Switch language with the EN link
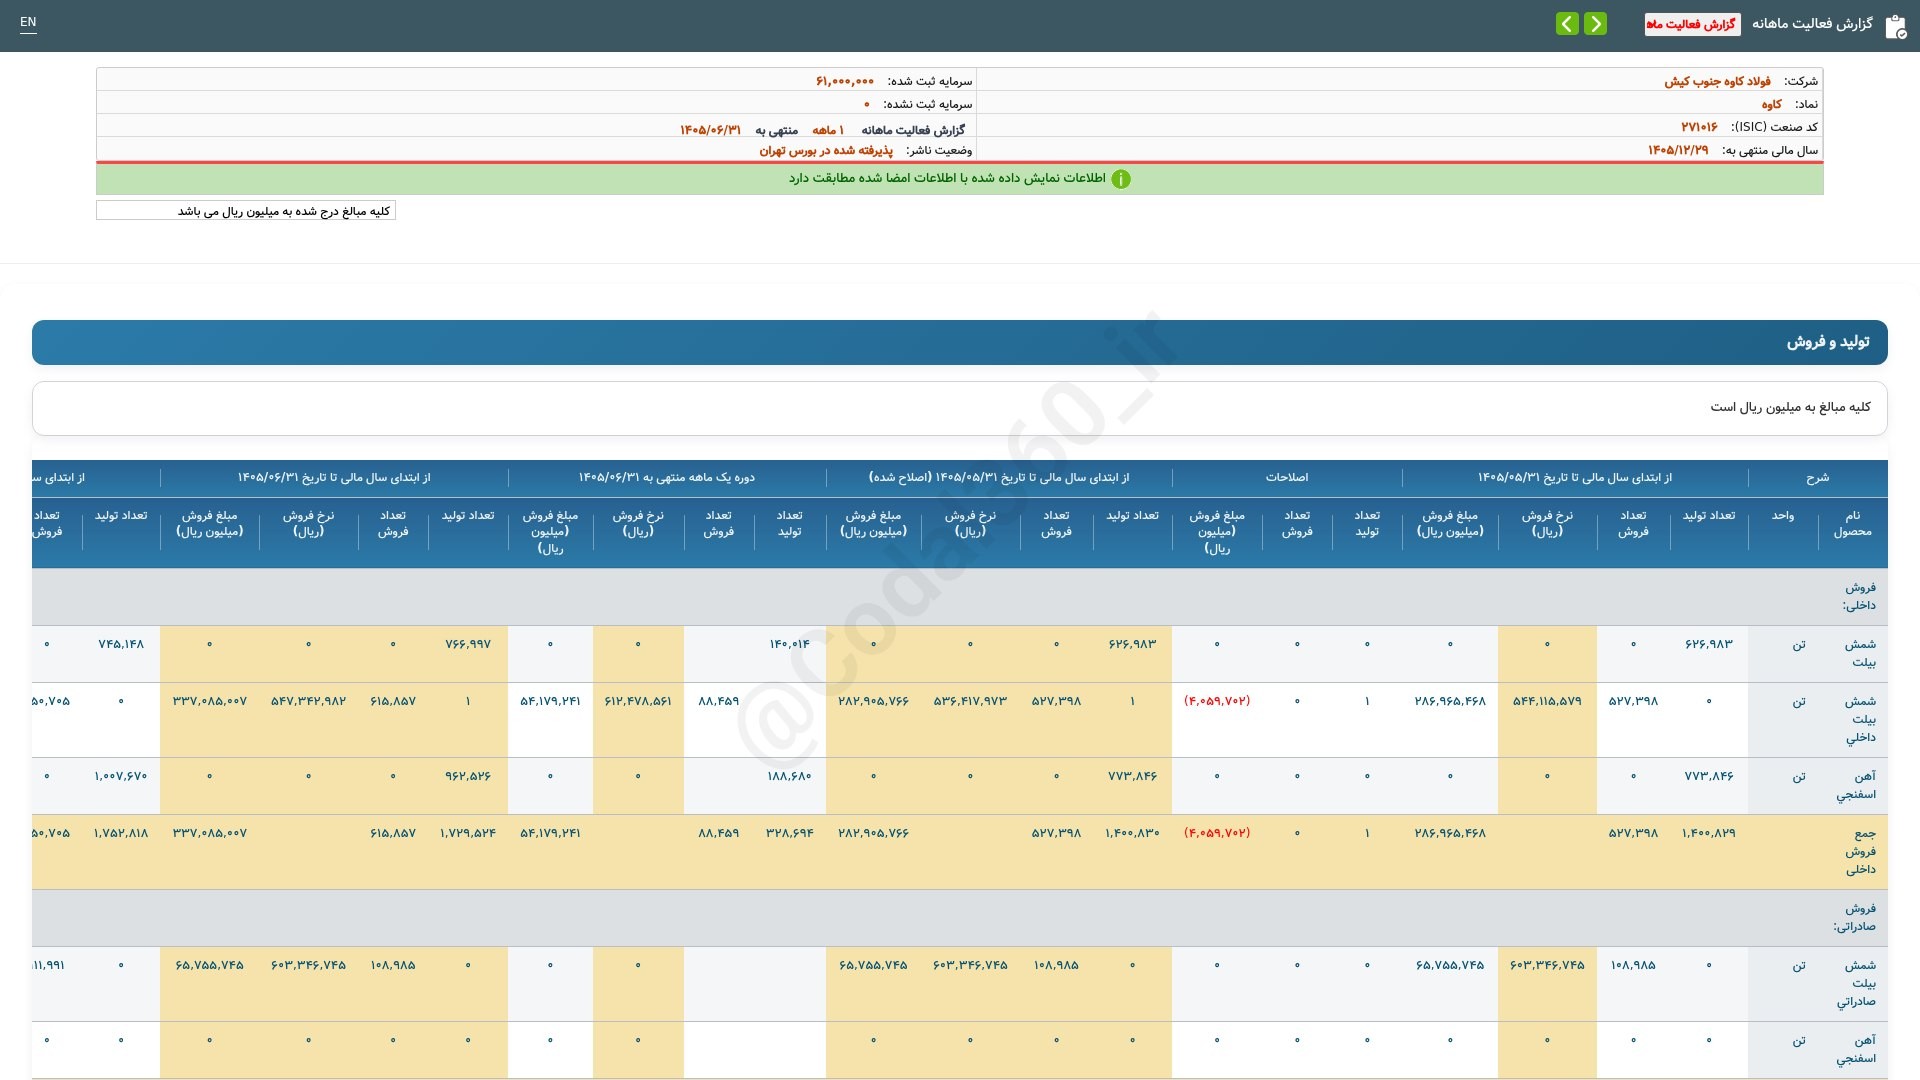 (28, 22)
